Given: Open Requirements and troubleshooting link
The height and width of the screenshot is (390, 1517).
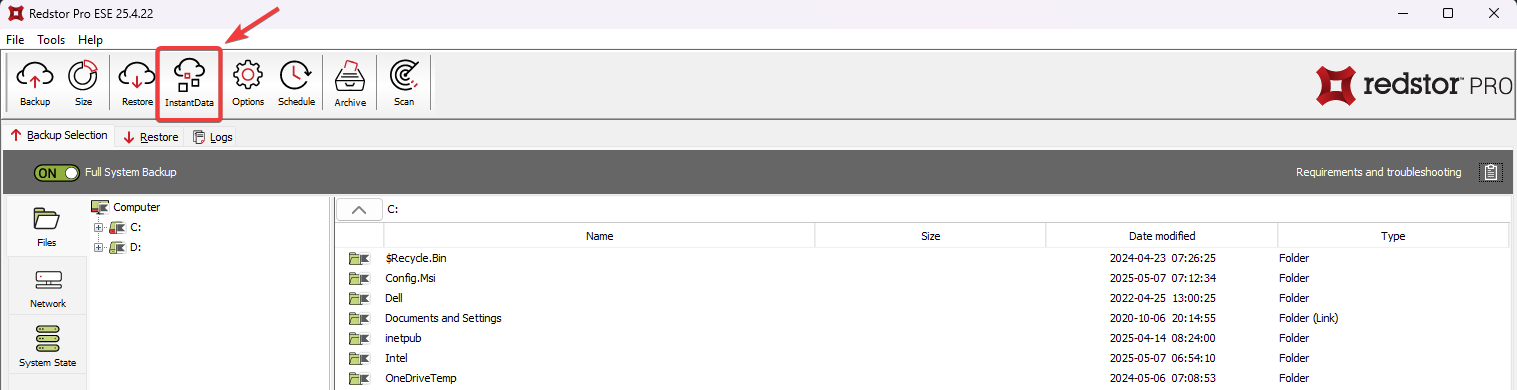Looking at the screenshot, I should [x=1378, y=172].
